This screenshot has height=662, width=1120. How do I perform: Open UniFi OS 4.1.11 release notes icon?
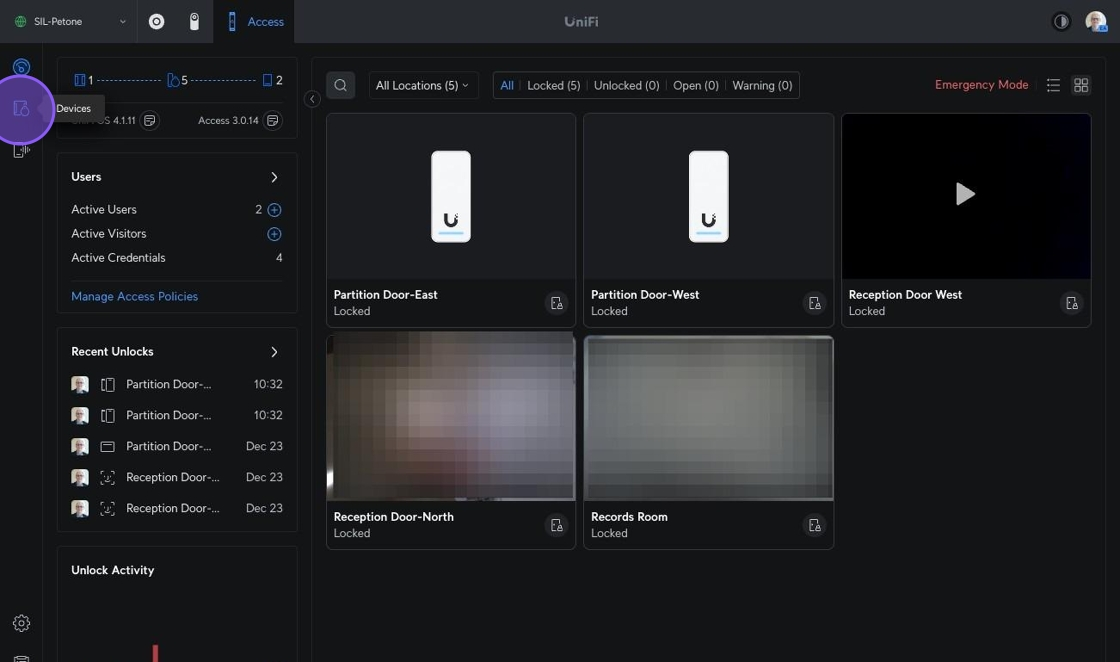tap(149, 120)
